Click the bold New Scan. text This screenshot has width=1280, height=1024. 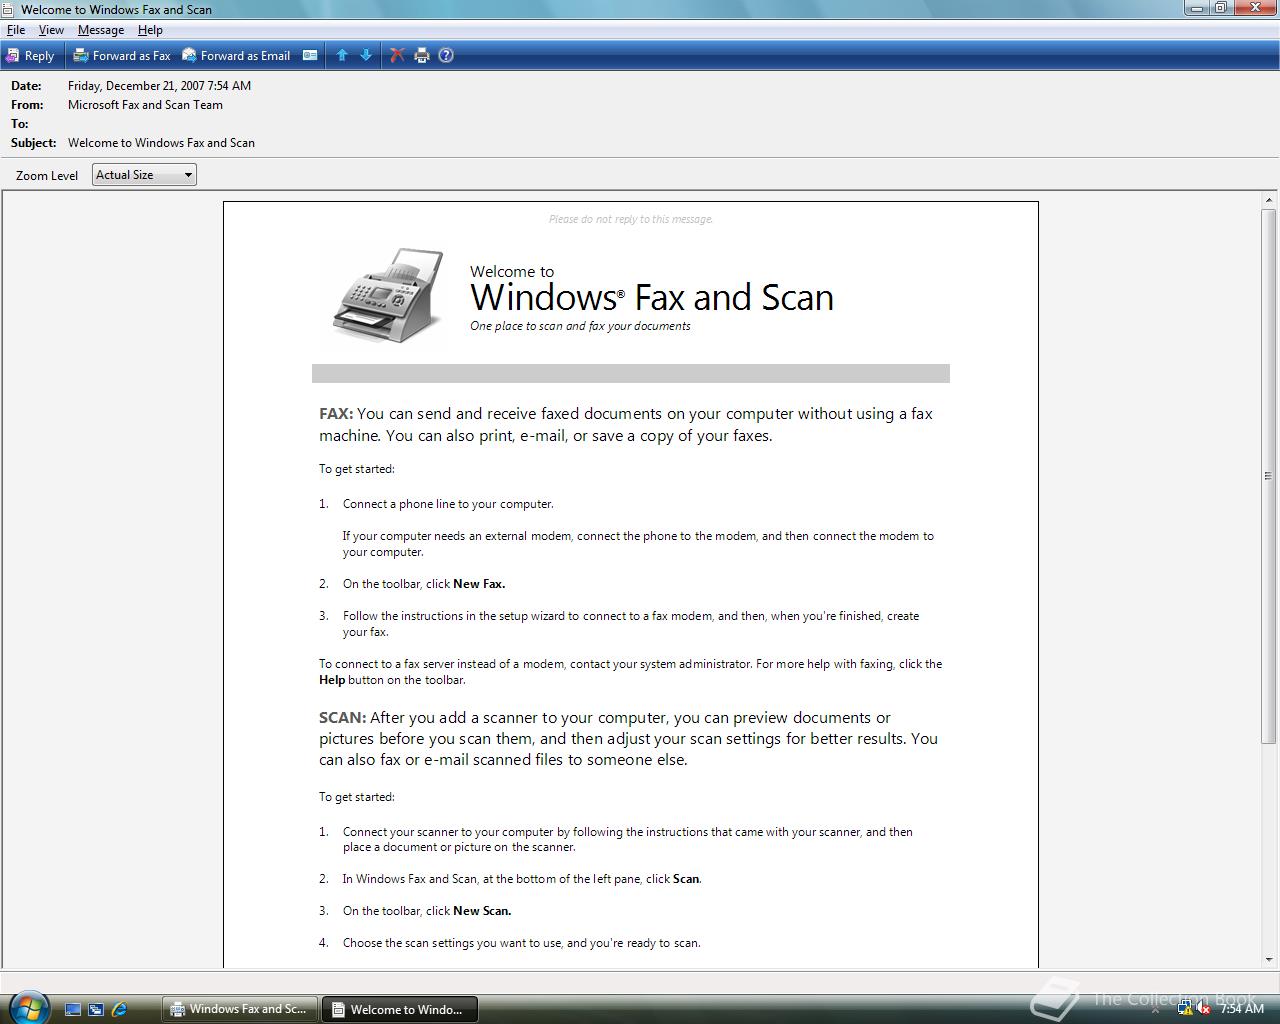click(482, 911)
